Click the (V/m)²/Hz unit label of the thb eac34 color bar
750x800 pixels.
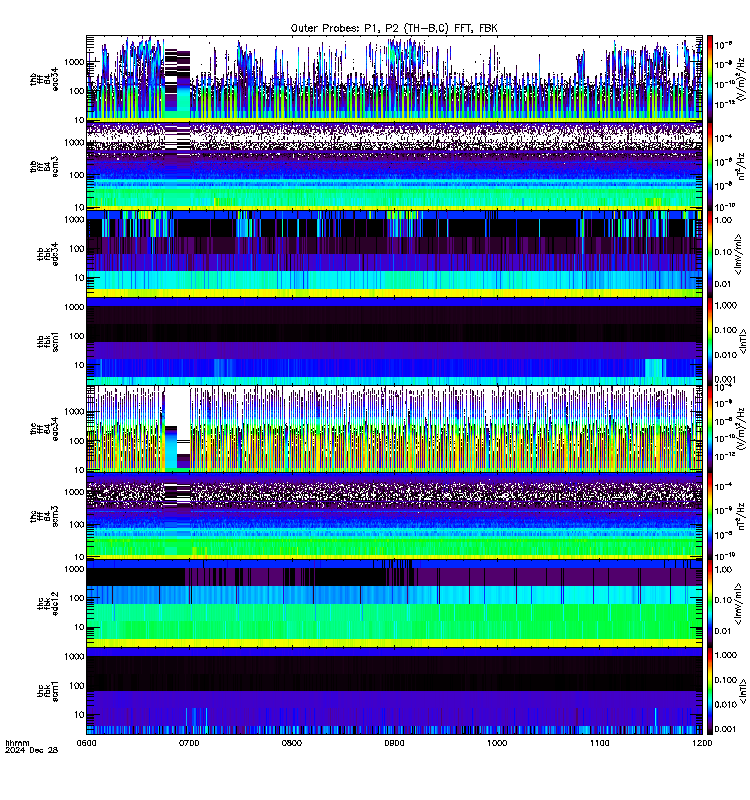742,78
